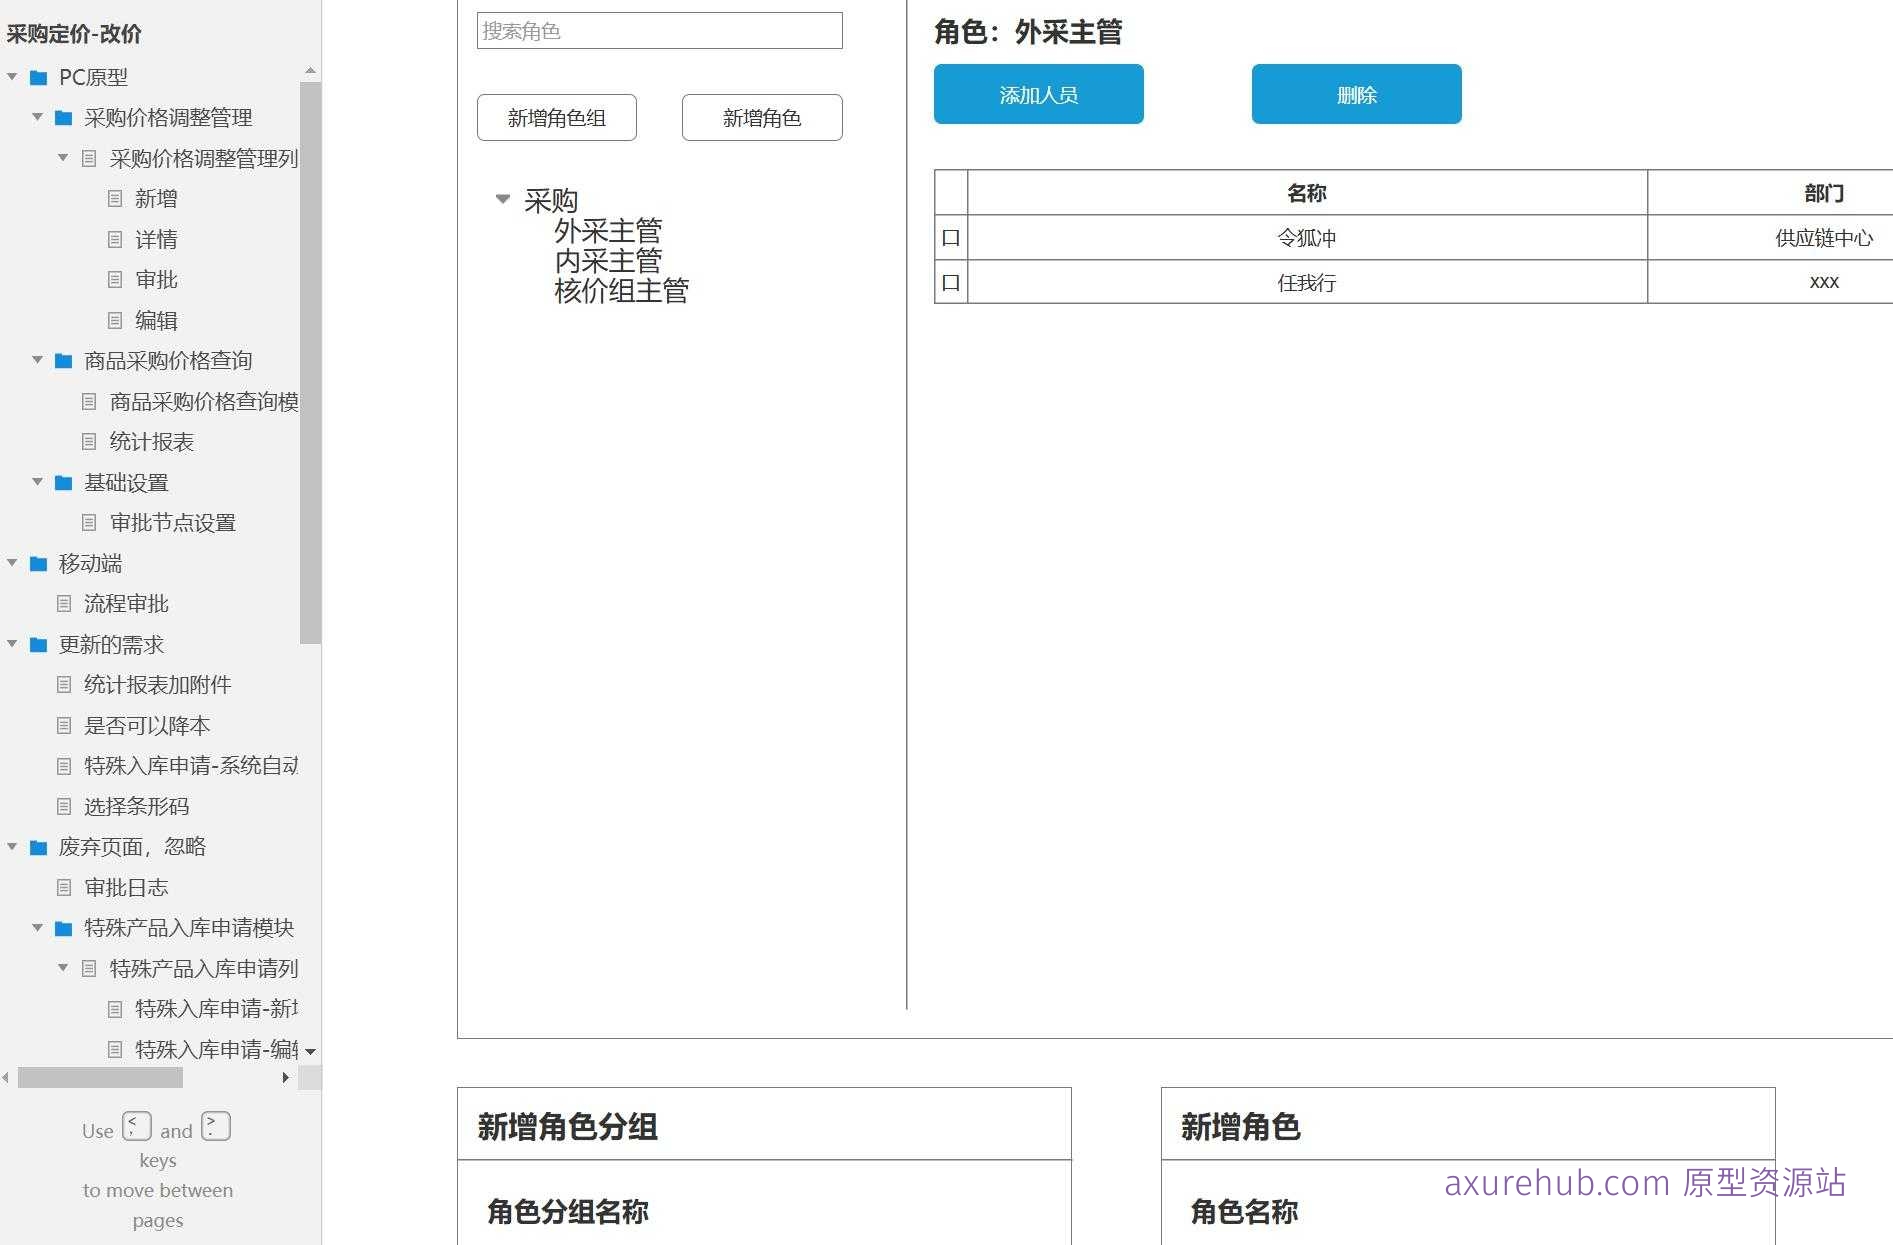Collapse the PC原型 folder

point(12,77)
